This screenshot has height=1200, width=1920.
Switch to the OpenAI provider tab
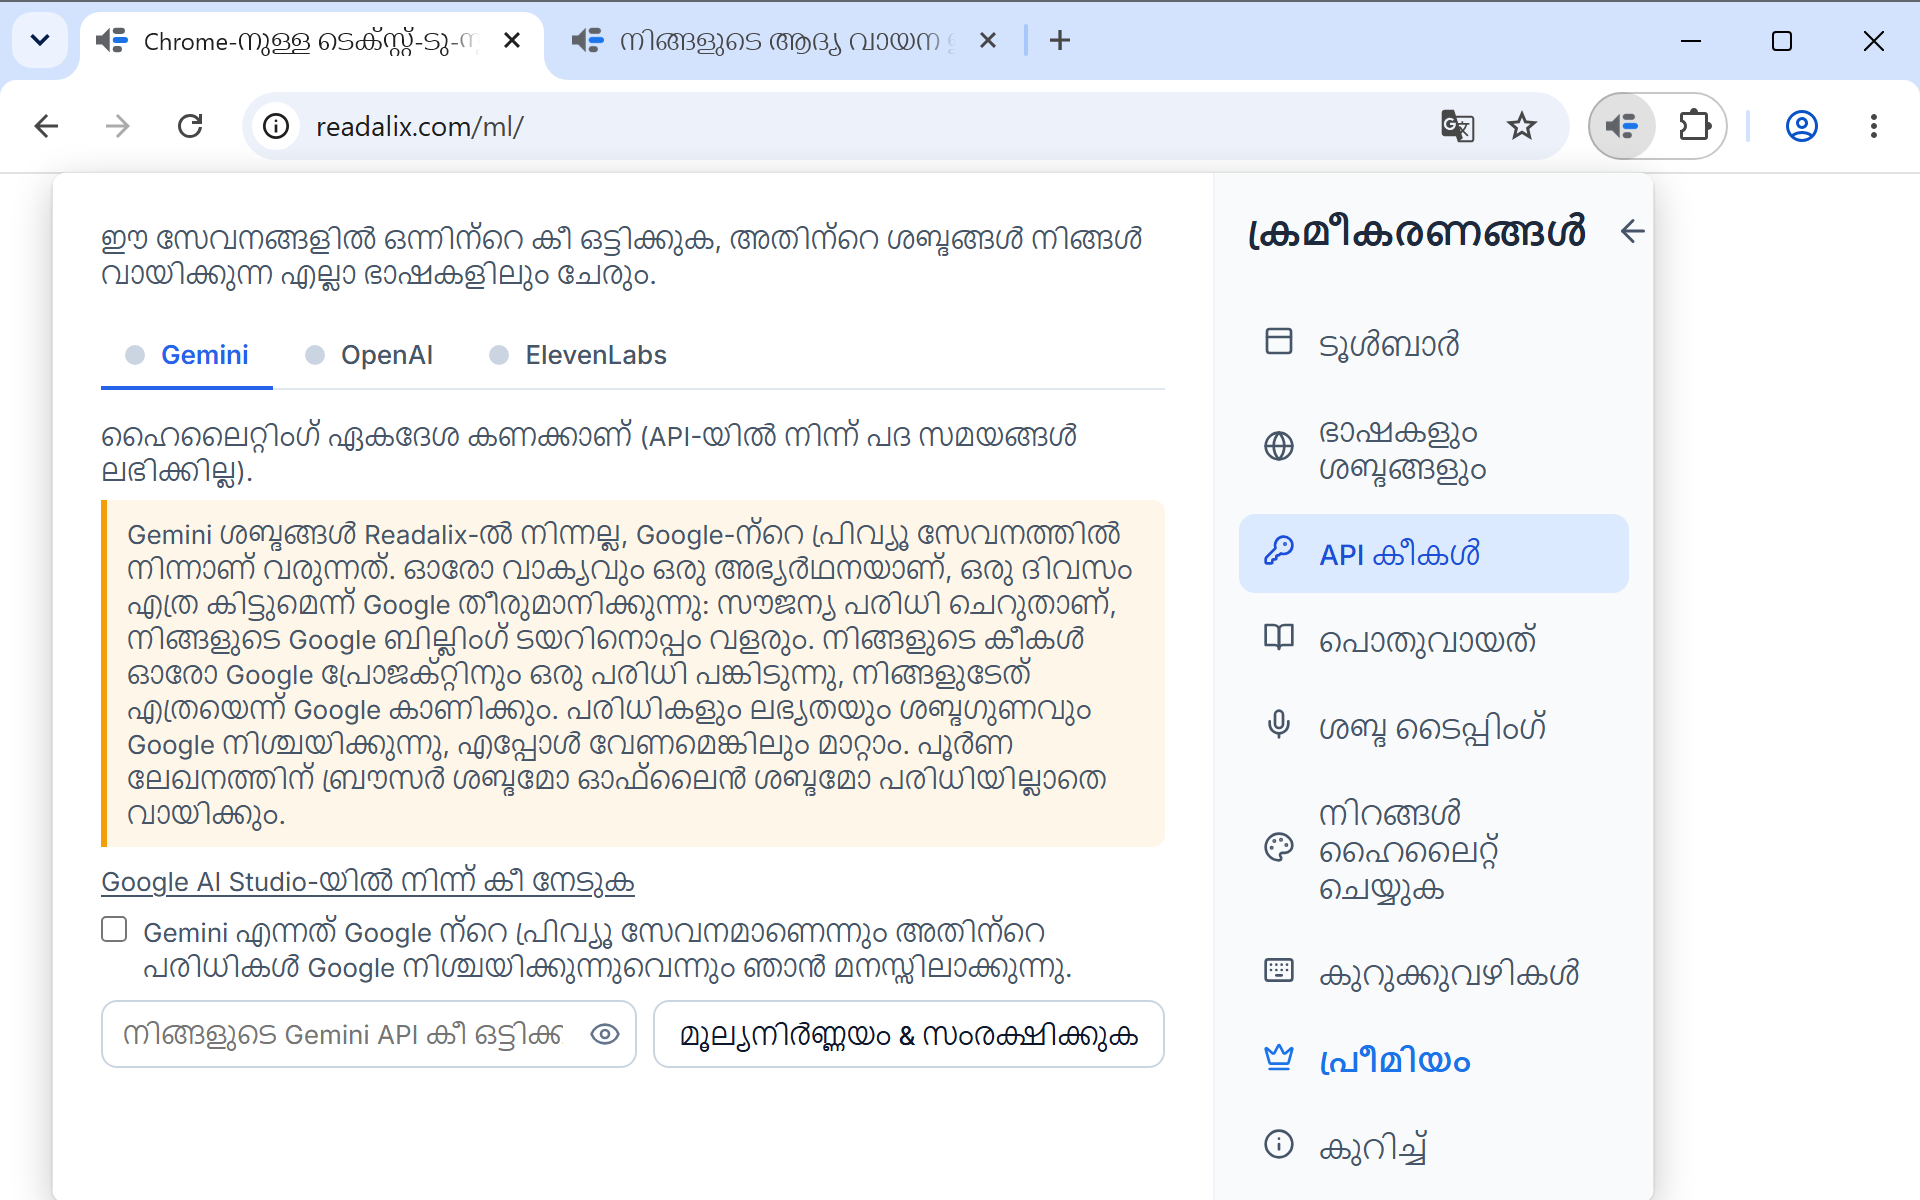pyautogui.click(x=370, y=356)
